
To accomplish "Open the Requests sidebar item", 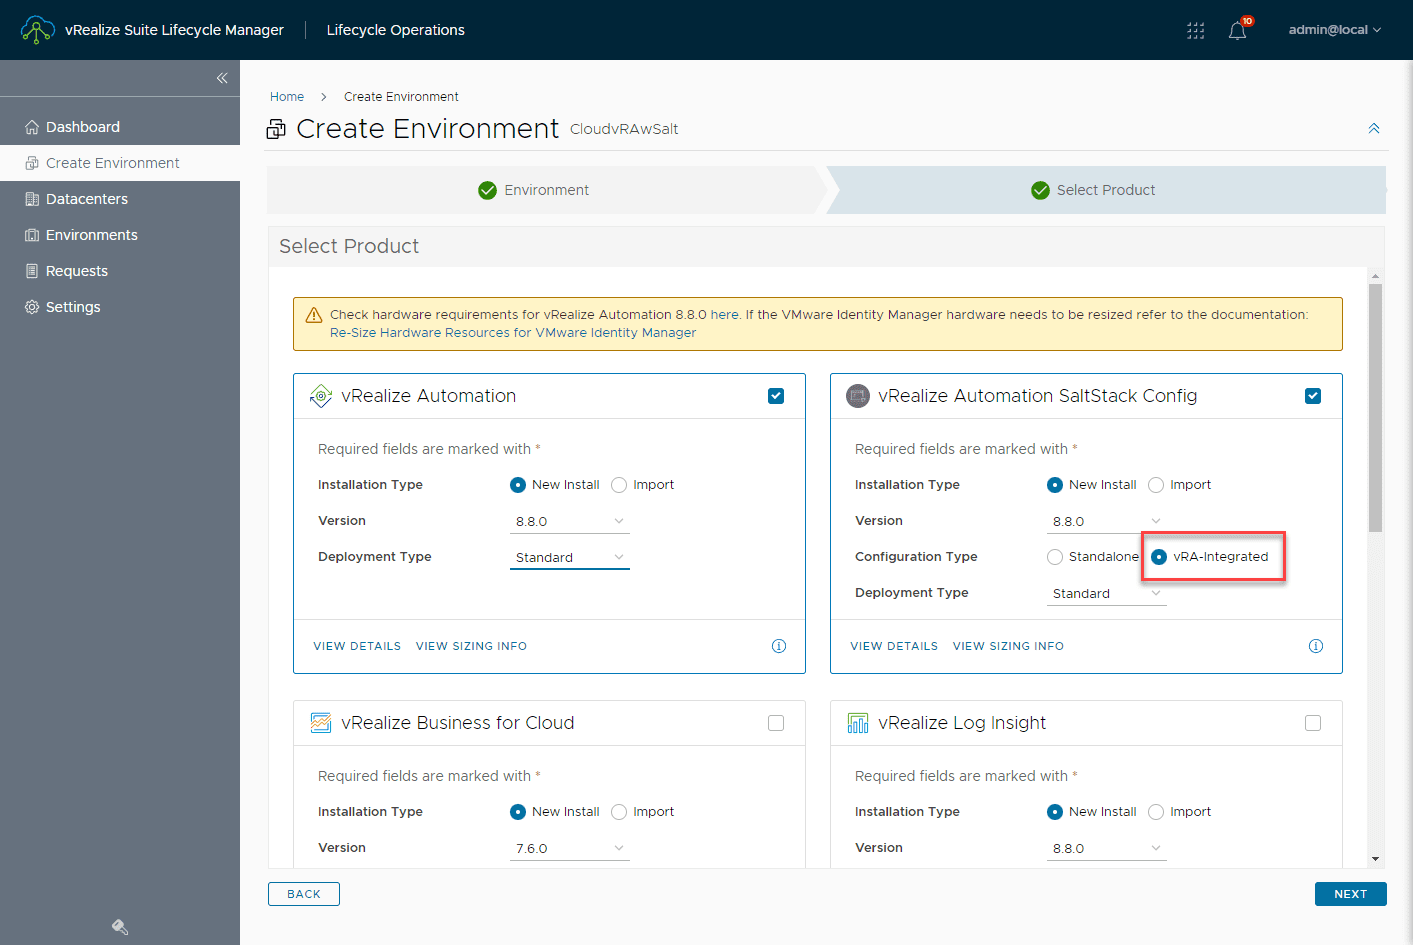I will click(x=75, y=270).
